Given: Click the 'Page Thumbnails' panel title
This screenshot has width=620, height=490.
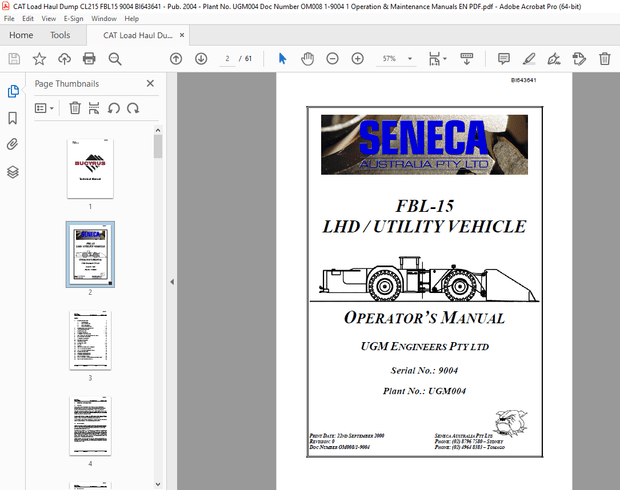Looking at the screenshot, I should (x=67, y=84).
